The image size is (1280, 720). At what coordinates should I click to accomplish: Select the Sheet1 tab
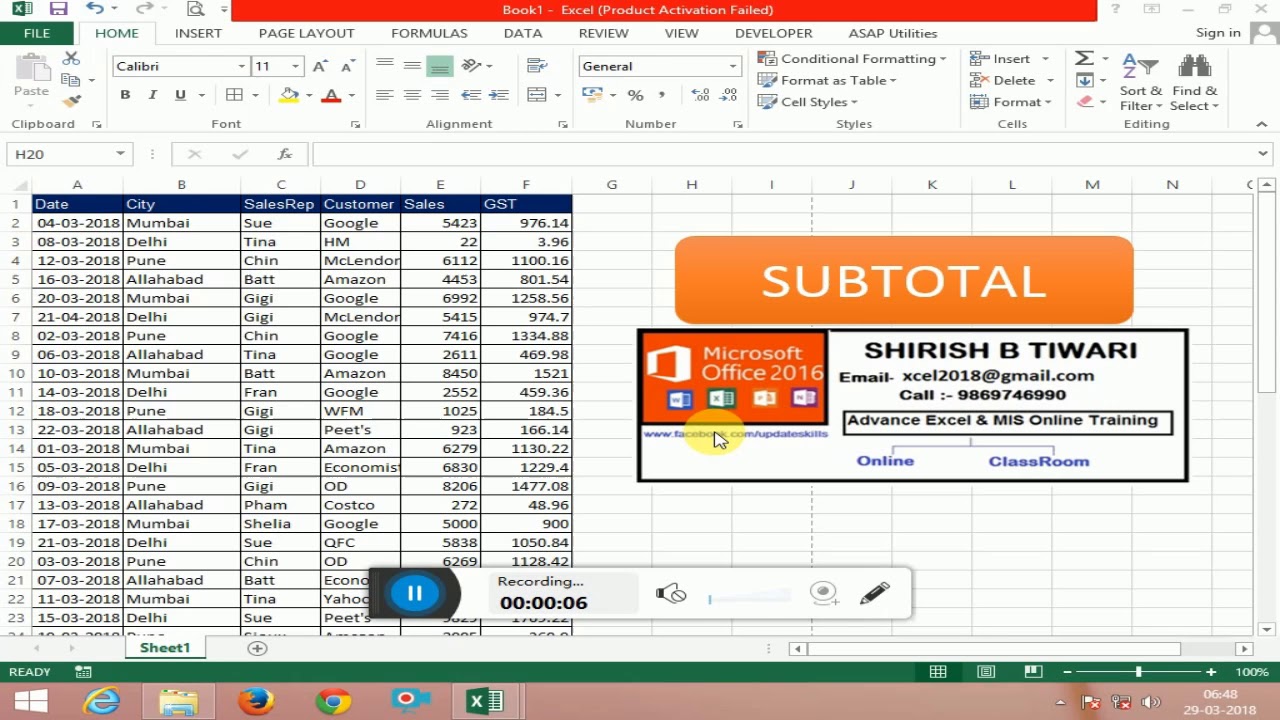click(165, 648)
